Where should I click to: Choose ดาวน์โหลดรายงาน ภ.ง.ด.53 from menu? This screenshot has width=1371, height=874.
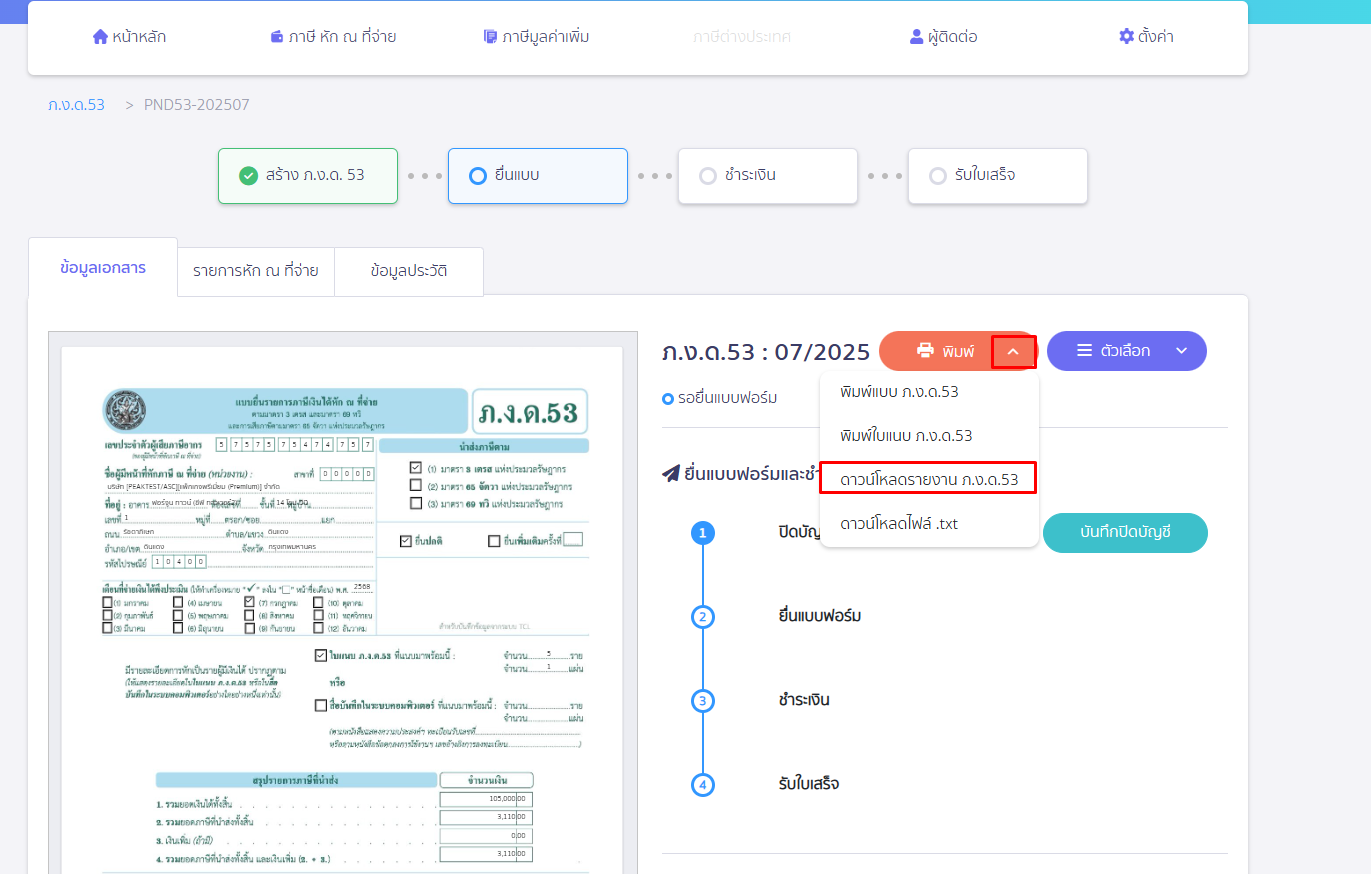928,479
